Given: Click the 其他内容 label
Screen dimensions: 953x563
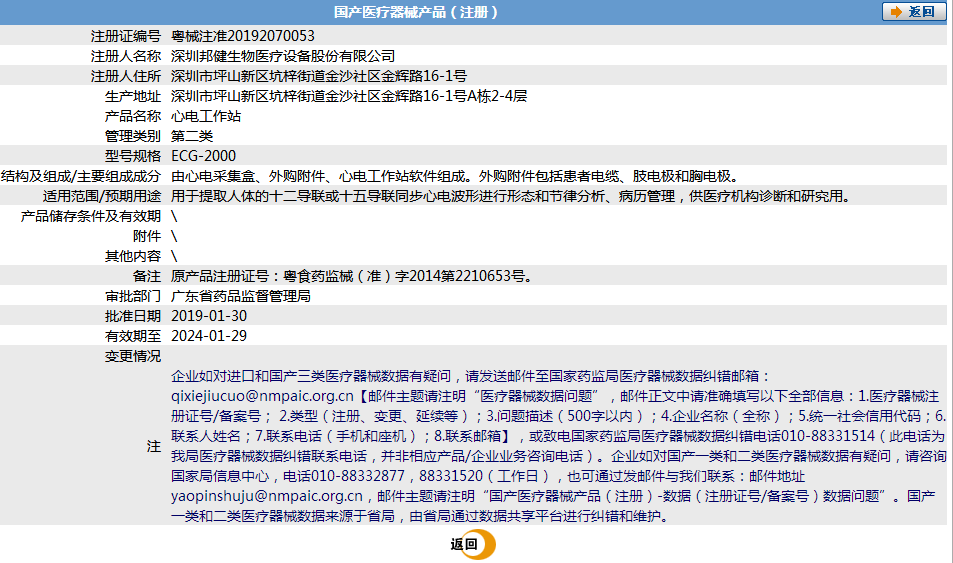Looking at the screenshot, I should pyautogui.click(x=132, y=257).
